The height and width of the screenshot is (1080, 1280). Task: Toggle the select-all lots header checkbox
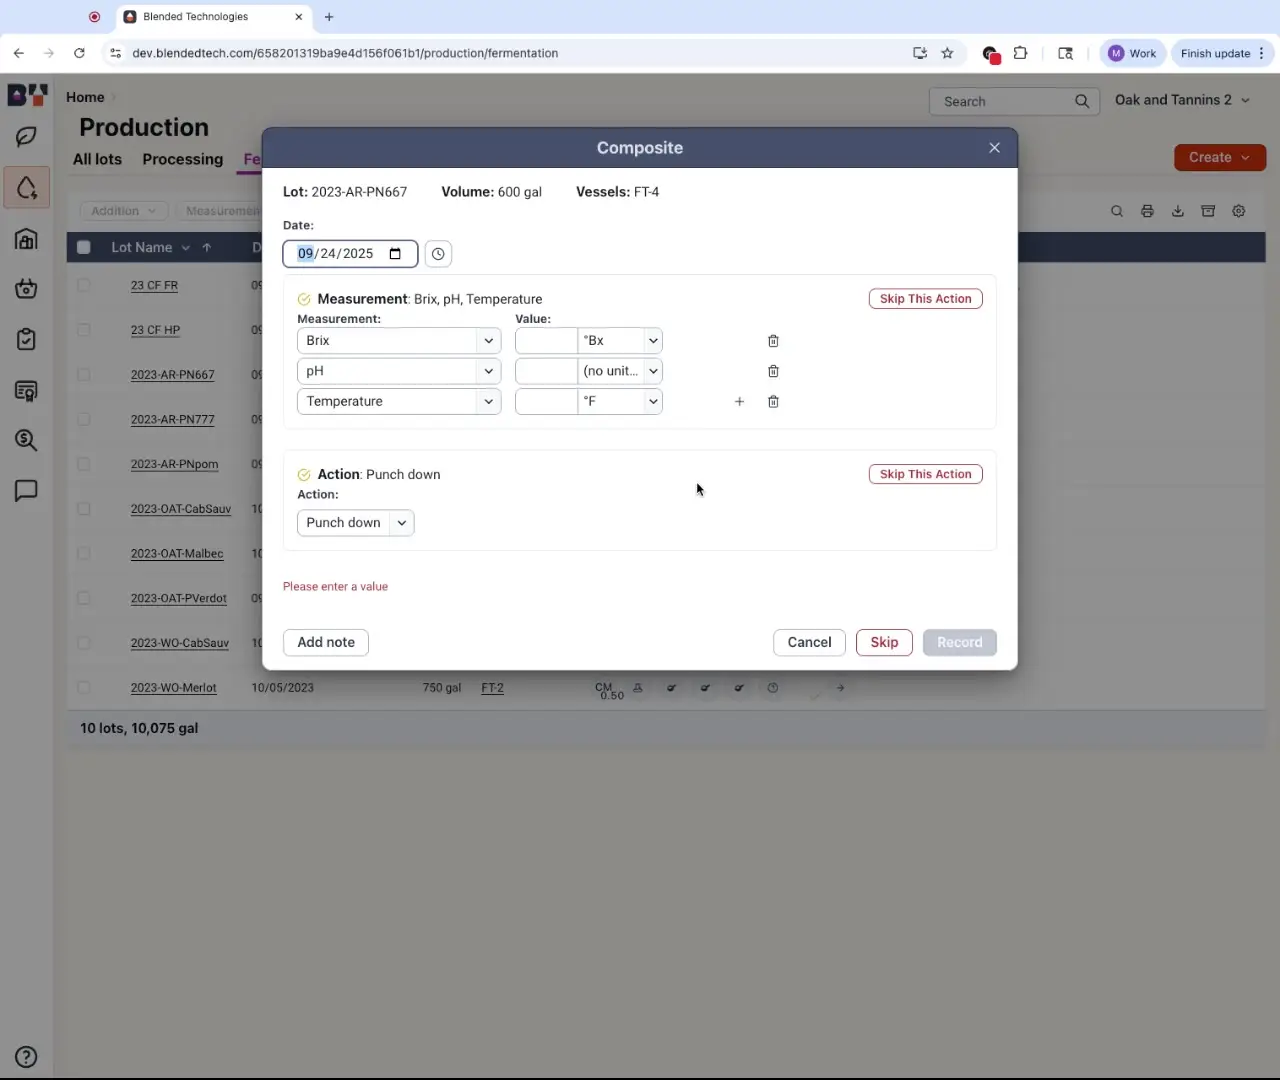point(84,247)
